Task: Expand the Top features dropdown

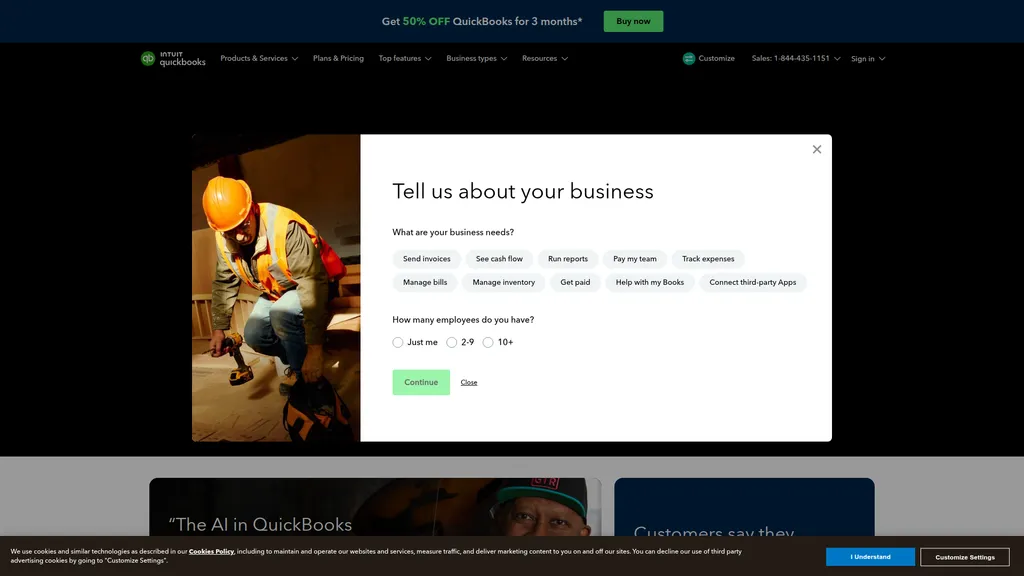Action: pyautogui.click(x=405, y=59)
